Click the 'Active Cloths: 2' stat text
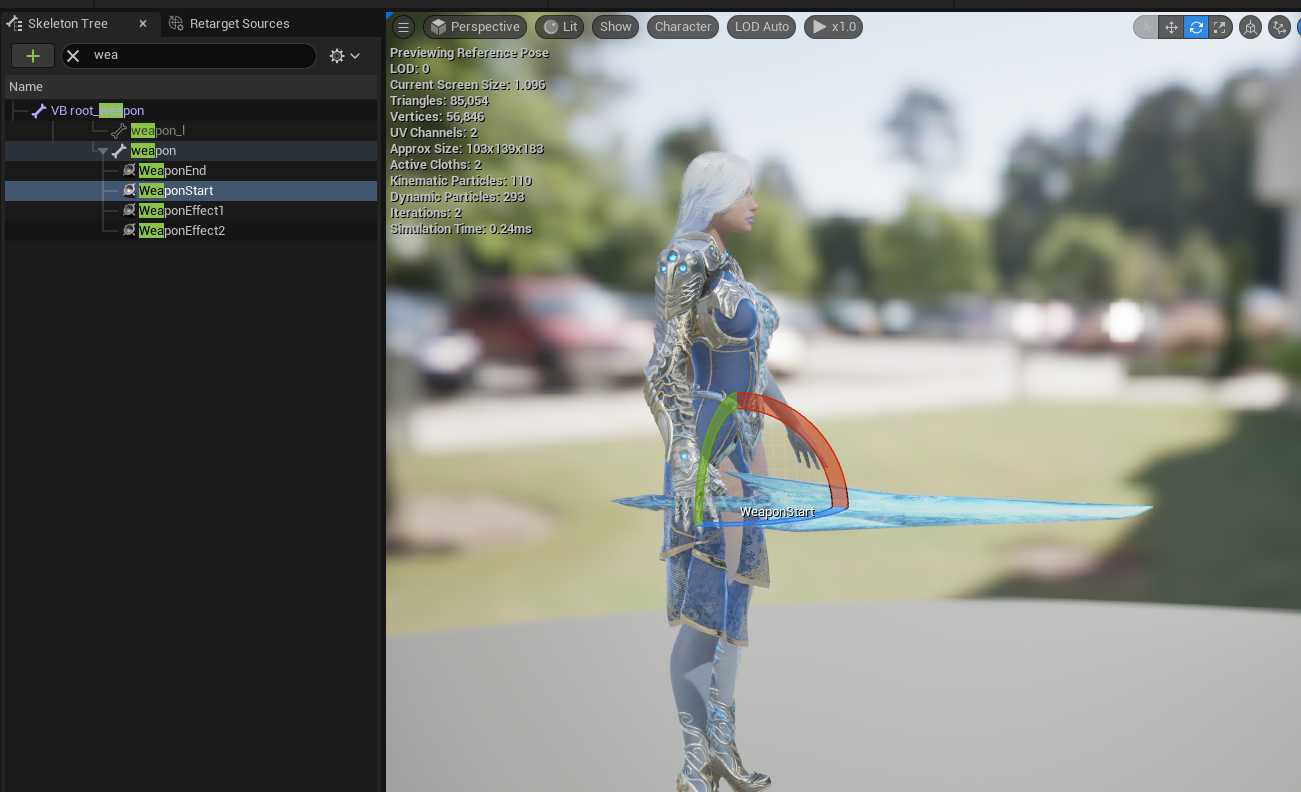 click(x=435, y=165)
